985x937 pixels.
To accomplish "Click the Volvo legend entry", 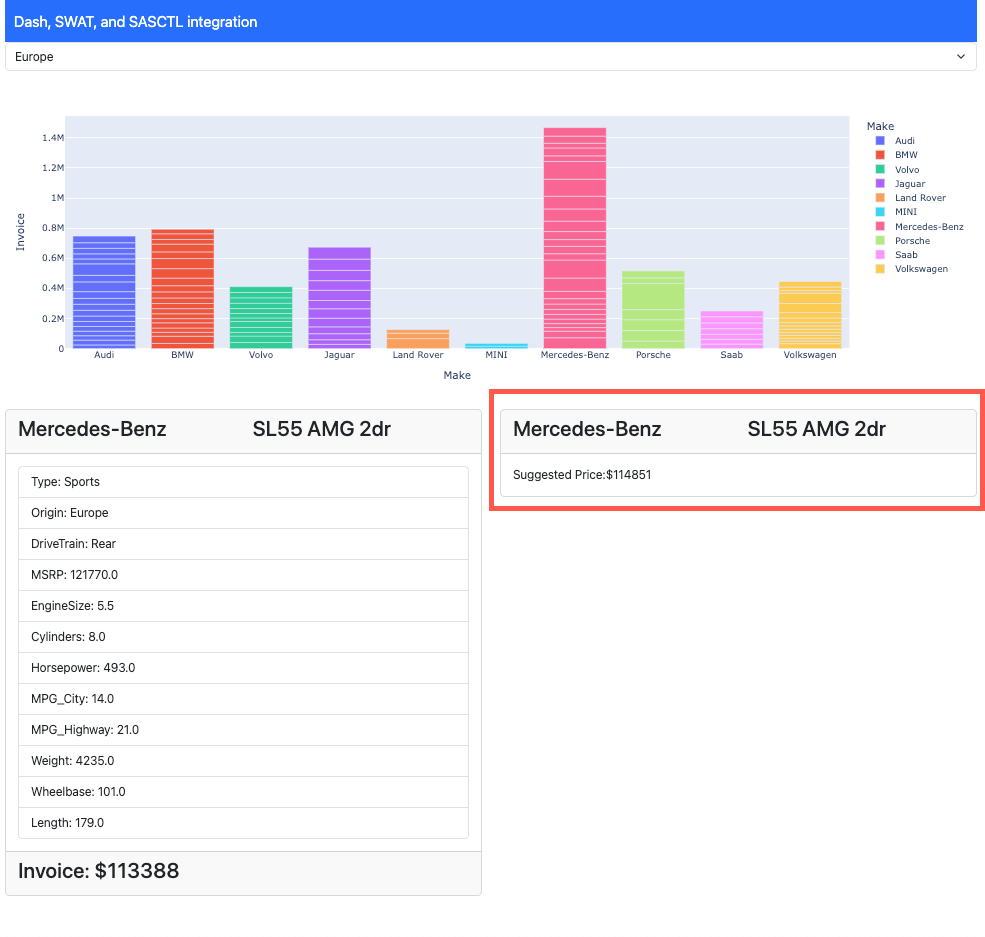I will [878, 169].
